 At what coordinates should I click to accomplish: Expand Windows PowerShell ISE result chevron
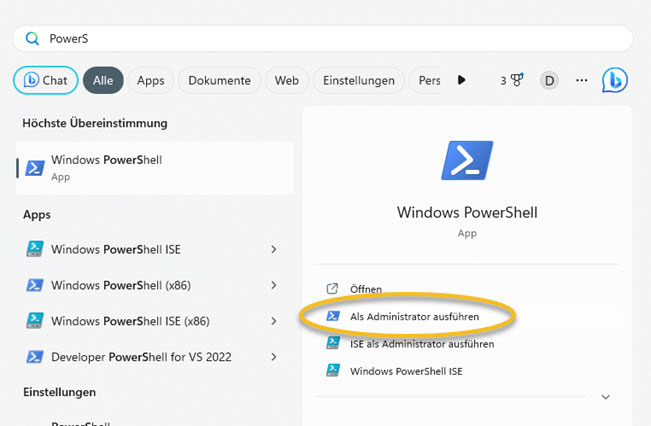coord(274,249)
